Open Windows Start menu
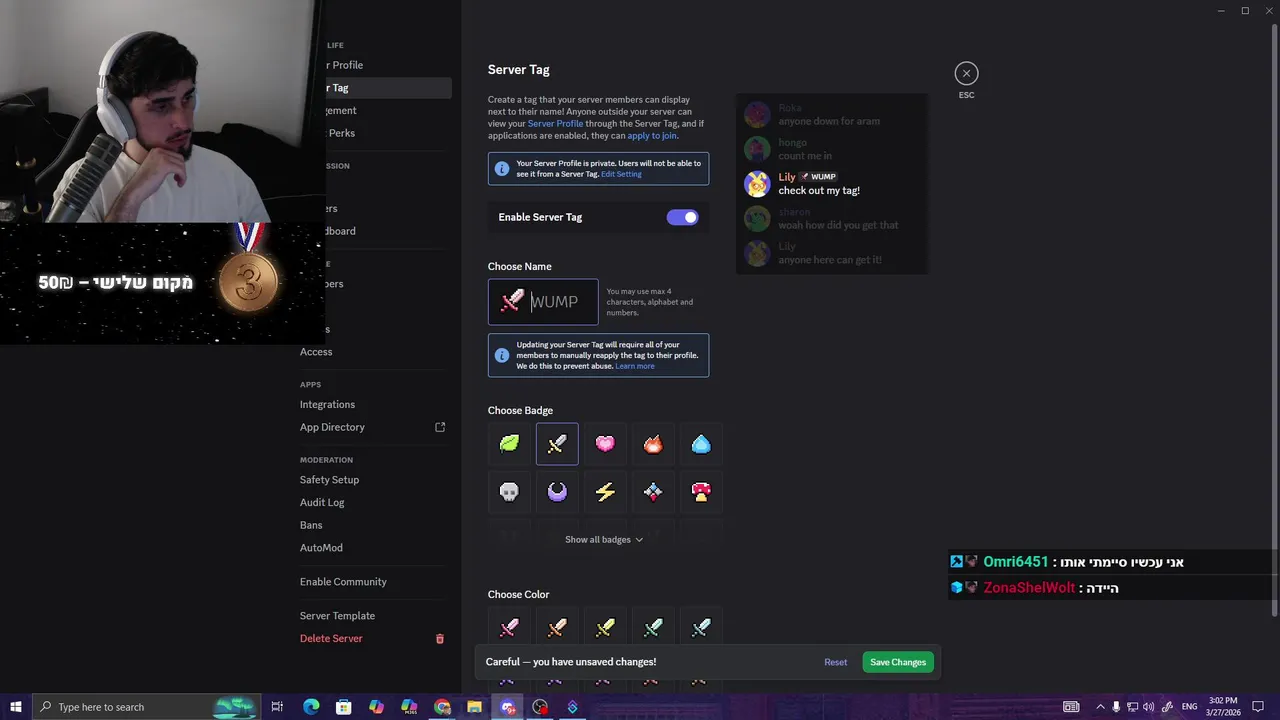 click(x=15, y=707)
